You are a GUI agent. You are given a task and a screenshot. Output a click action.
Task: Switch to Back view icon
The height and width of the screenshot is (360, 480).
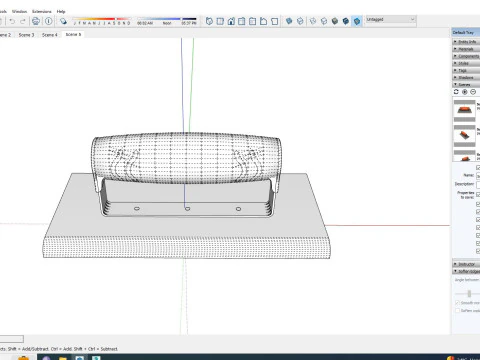[x=253, y=21]
